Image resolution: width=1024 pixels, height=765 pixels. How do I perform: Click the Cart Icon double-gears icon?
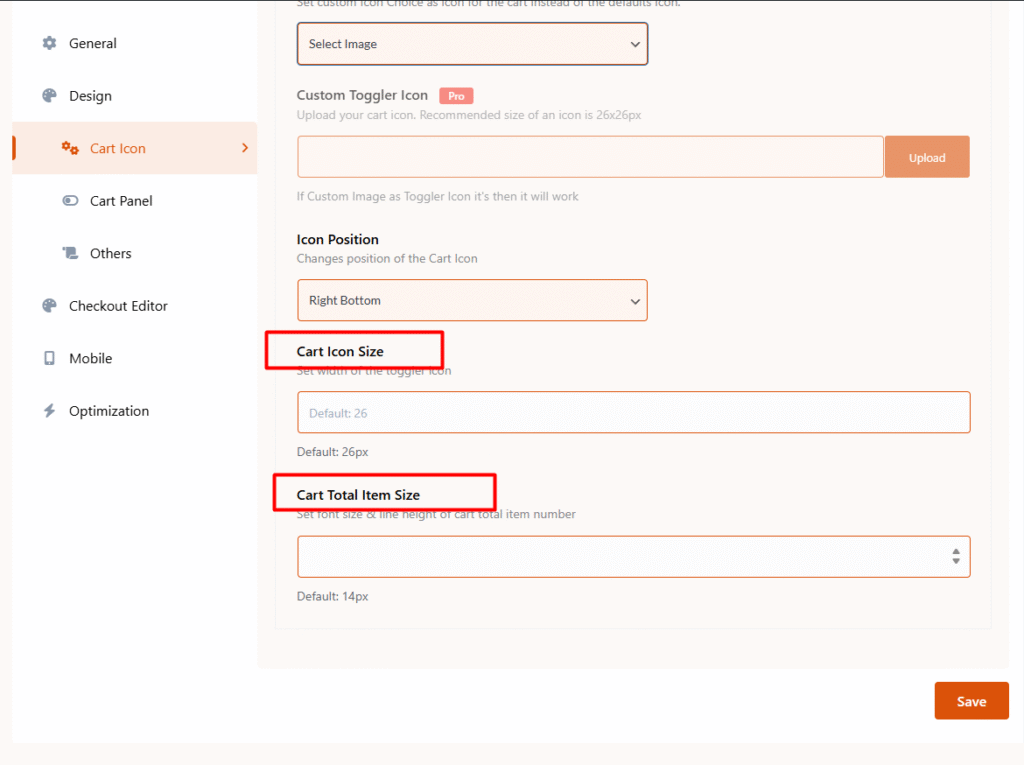click(70, 148)
